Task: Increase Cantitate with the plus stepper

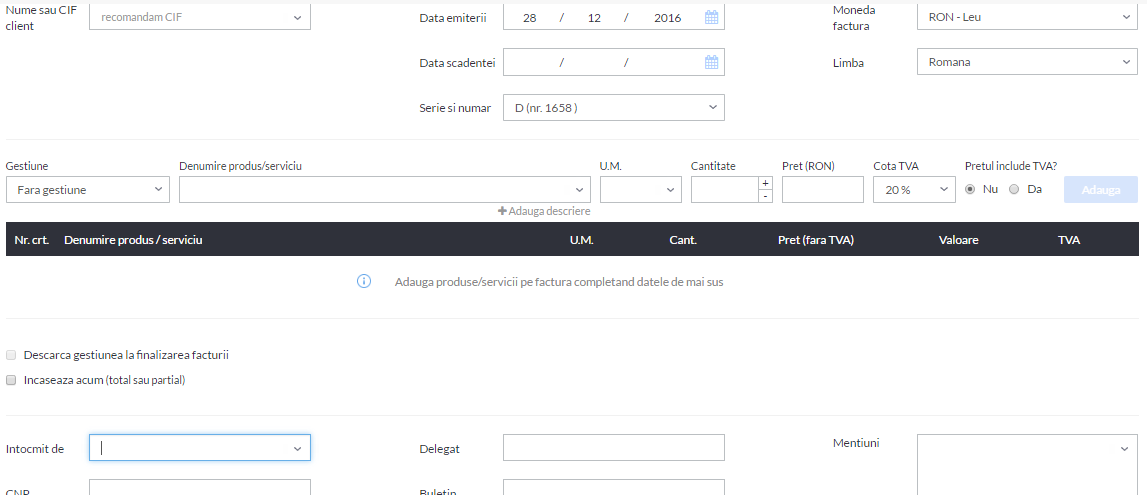Action: click(x=765, y=183)
